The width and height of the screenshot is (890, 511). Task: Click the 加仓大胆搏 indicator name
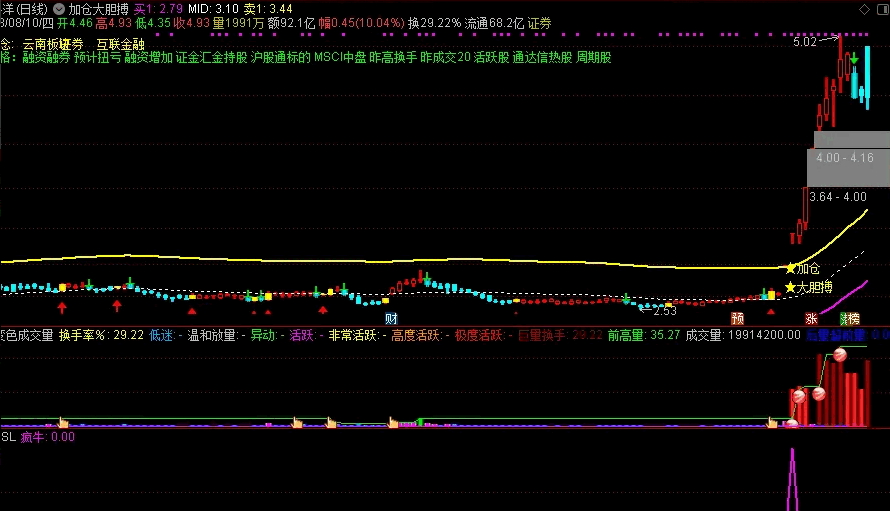tap(99, 9)
